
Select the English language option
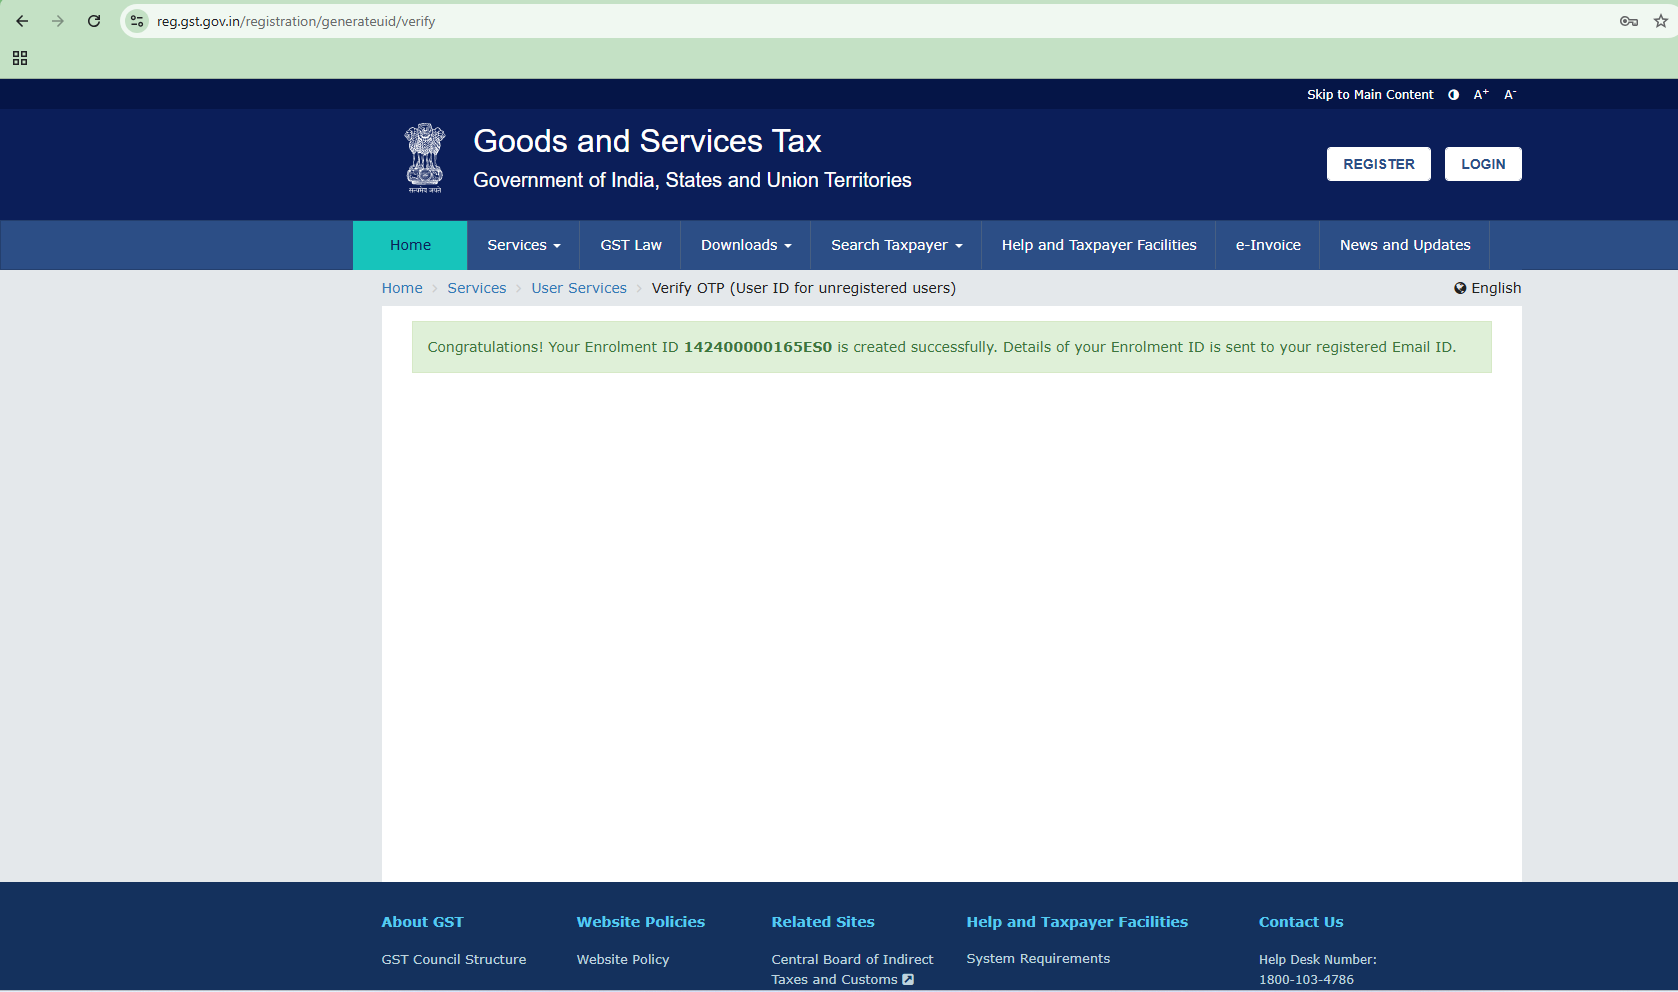pos(1487,288)
